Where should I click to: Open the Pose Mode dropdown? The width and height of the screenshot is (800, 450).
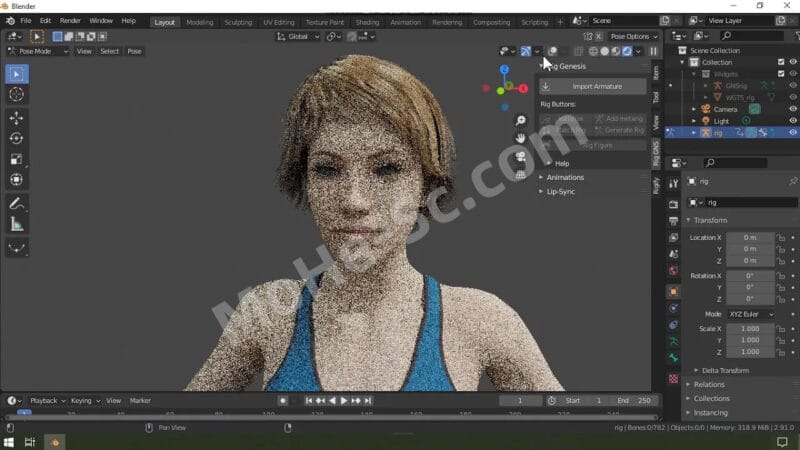pyautogui.click(x=38, y=51)
